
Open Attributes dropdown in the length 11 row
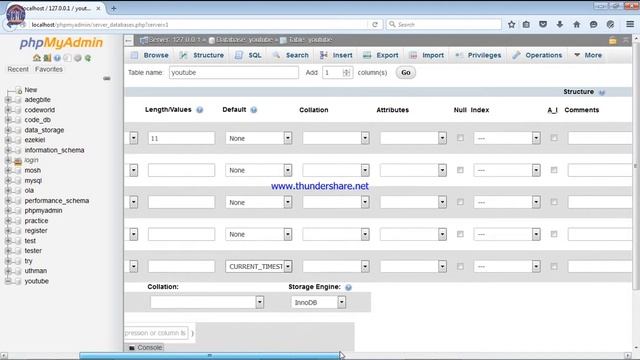click(413, 138)
